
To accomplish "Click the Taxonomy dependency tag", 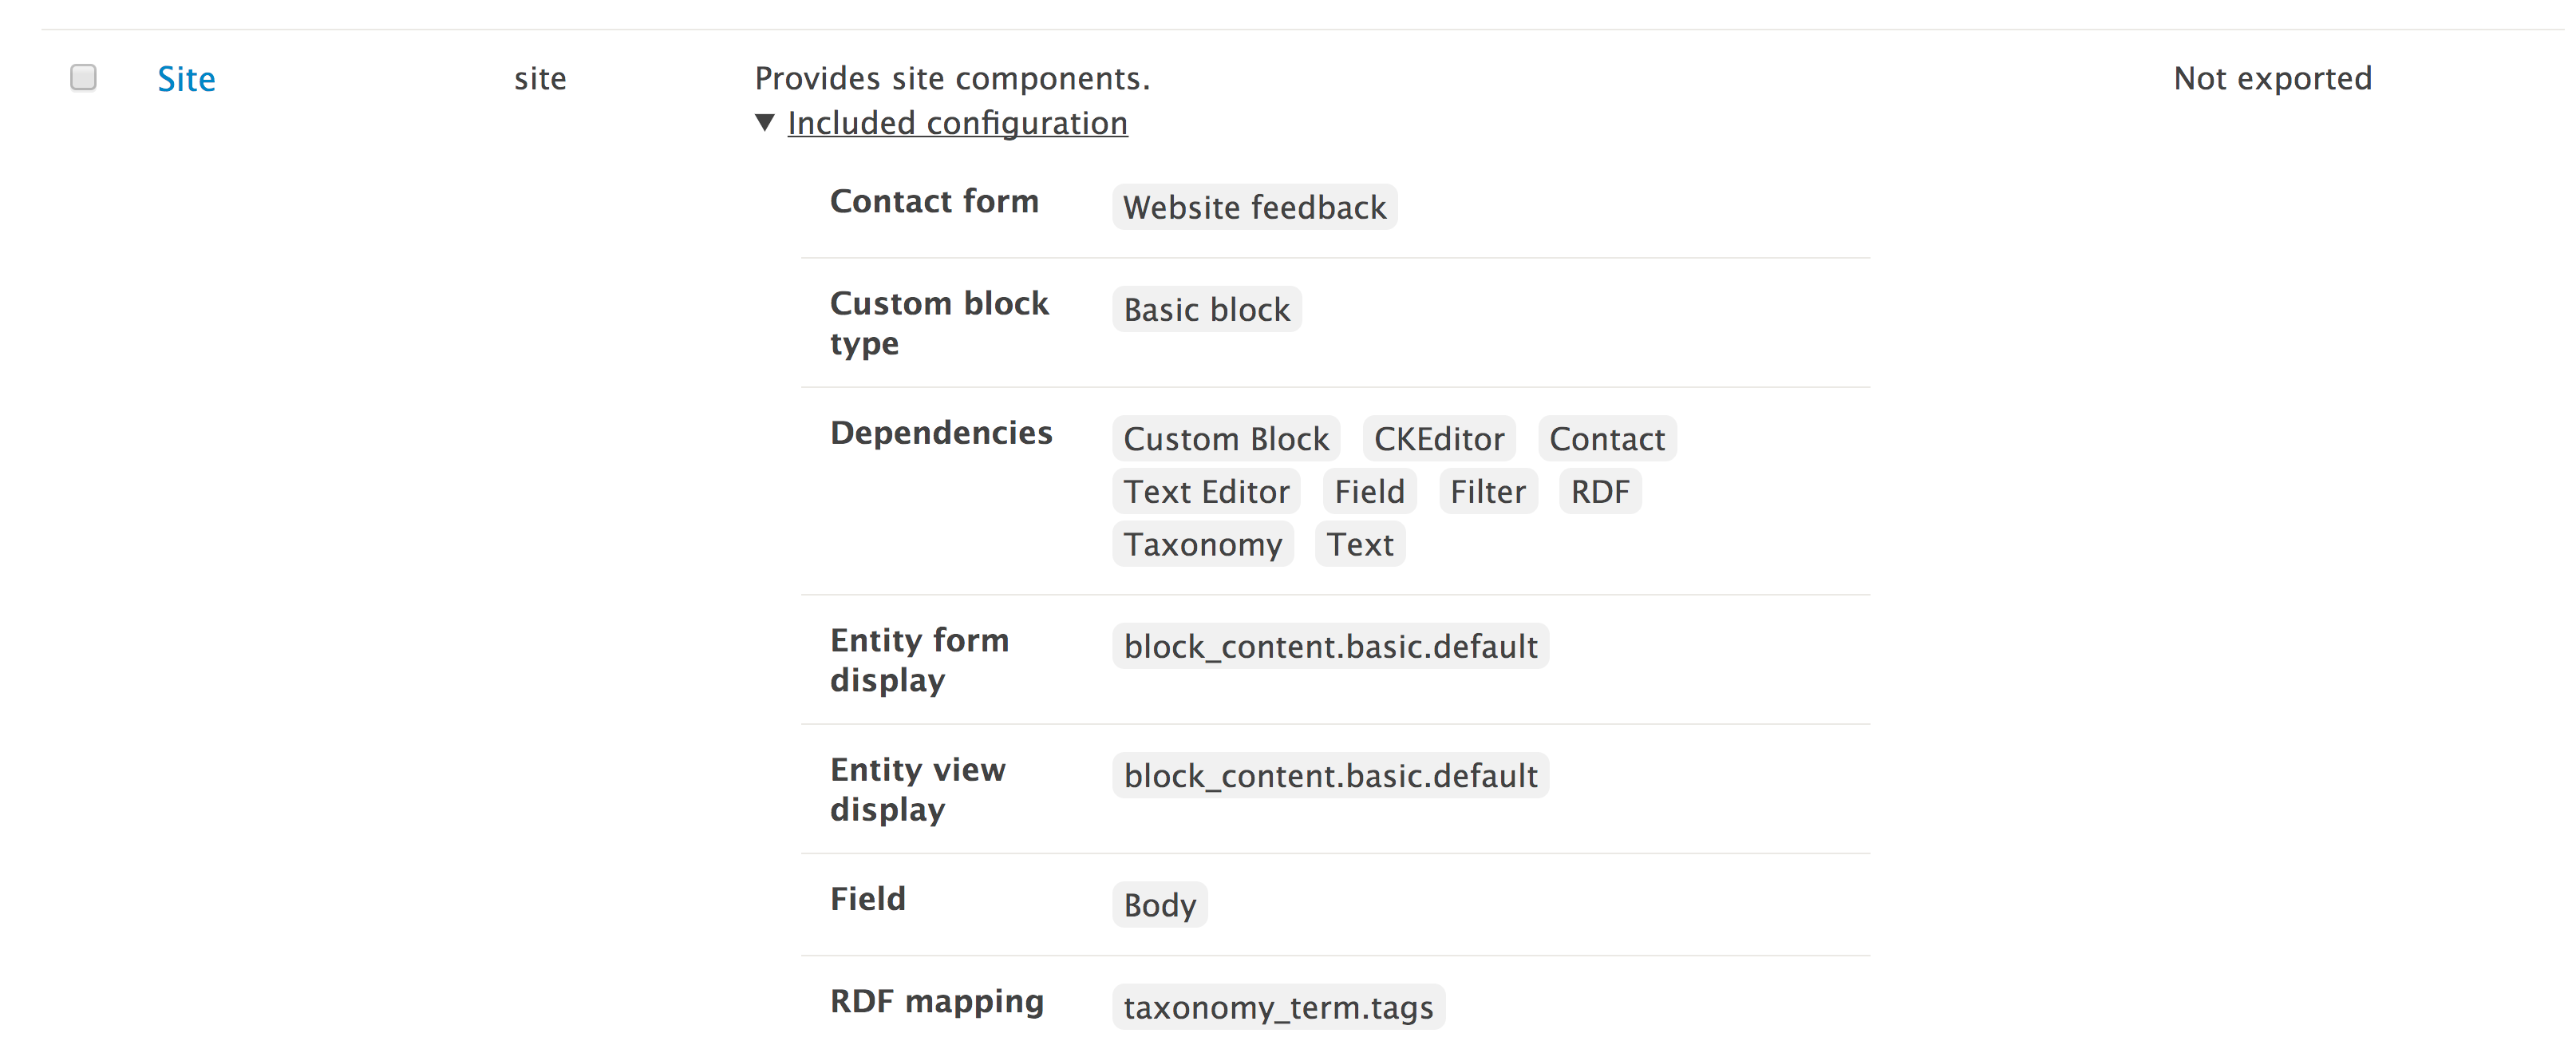I will pyautogui.click(x=1202, y=544).
